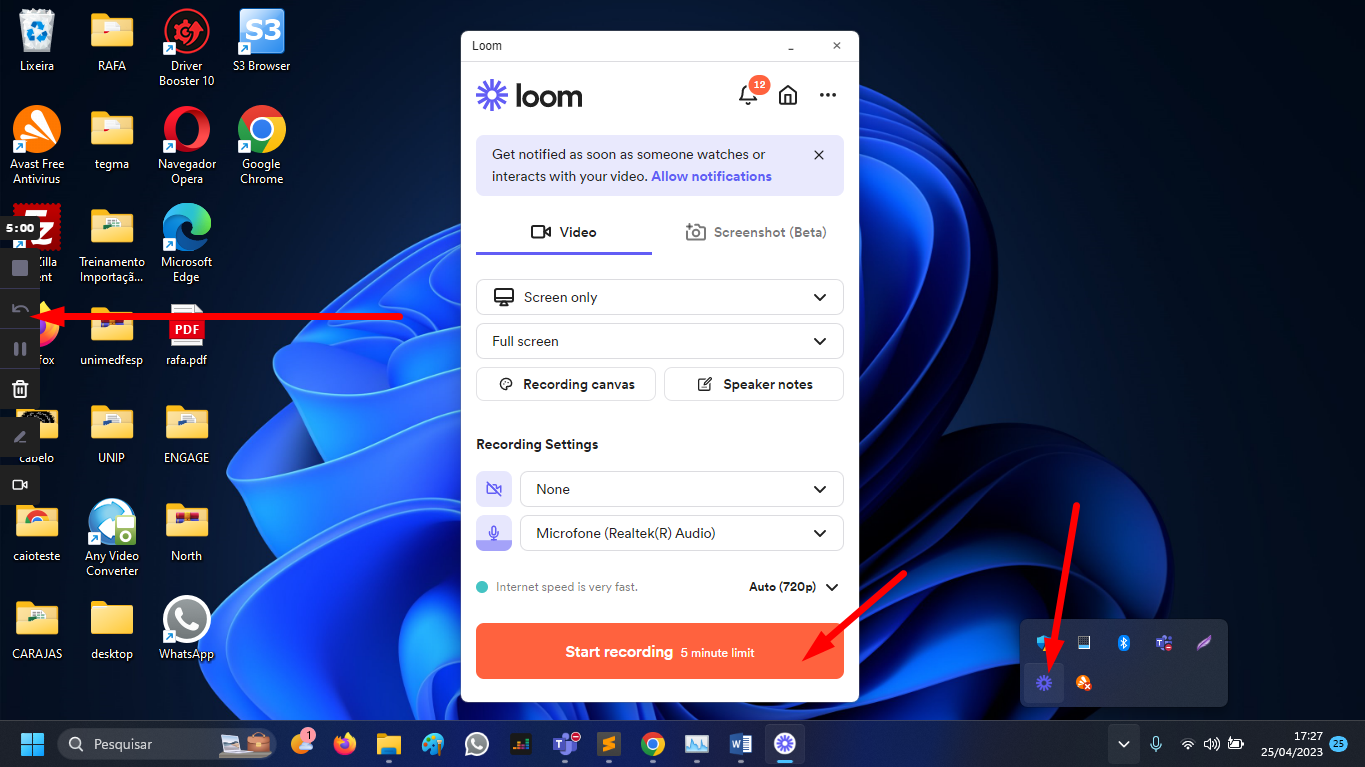Switch to the Screenshot (Beta) tab
This screenshot has height=767, width=1365.
756,232
